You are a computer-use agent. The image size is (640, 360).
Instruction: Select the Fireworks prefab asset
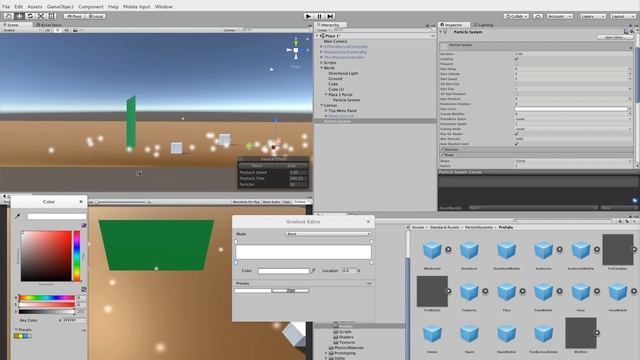tap(469, 291)
